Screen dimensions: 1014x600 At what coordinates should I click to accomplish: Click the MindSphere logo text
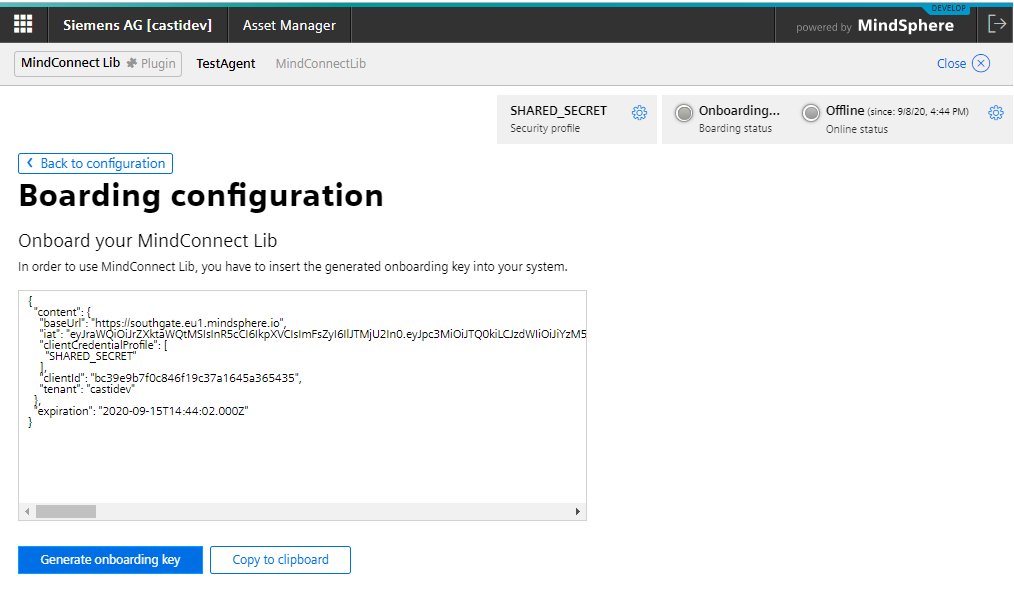click(x=905, y=25)
